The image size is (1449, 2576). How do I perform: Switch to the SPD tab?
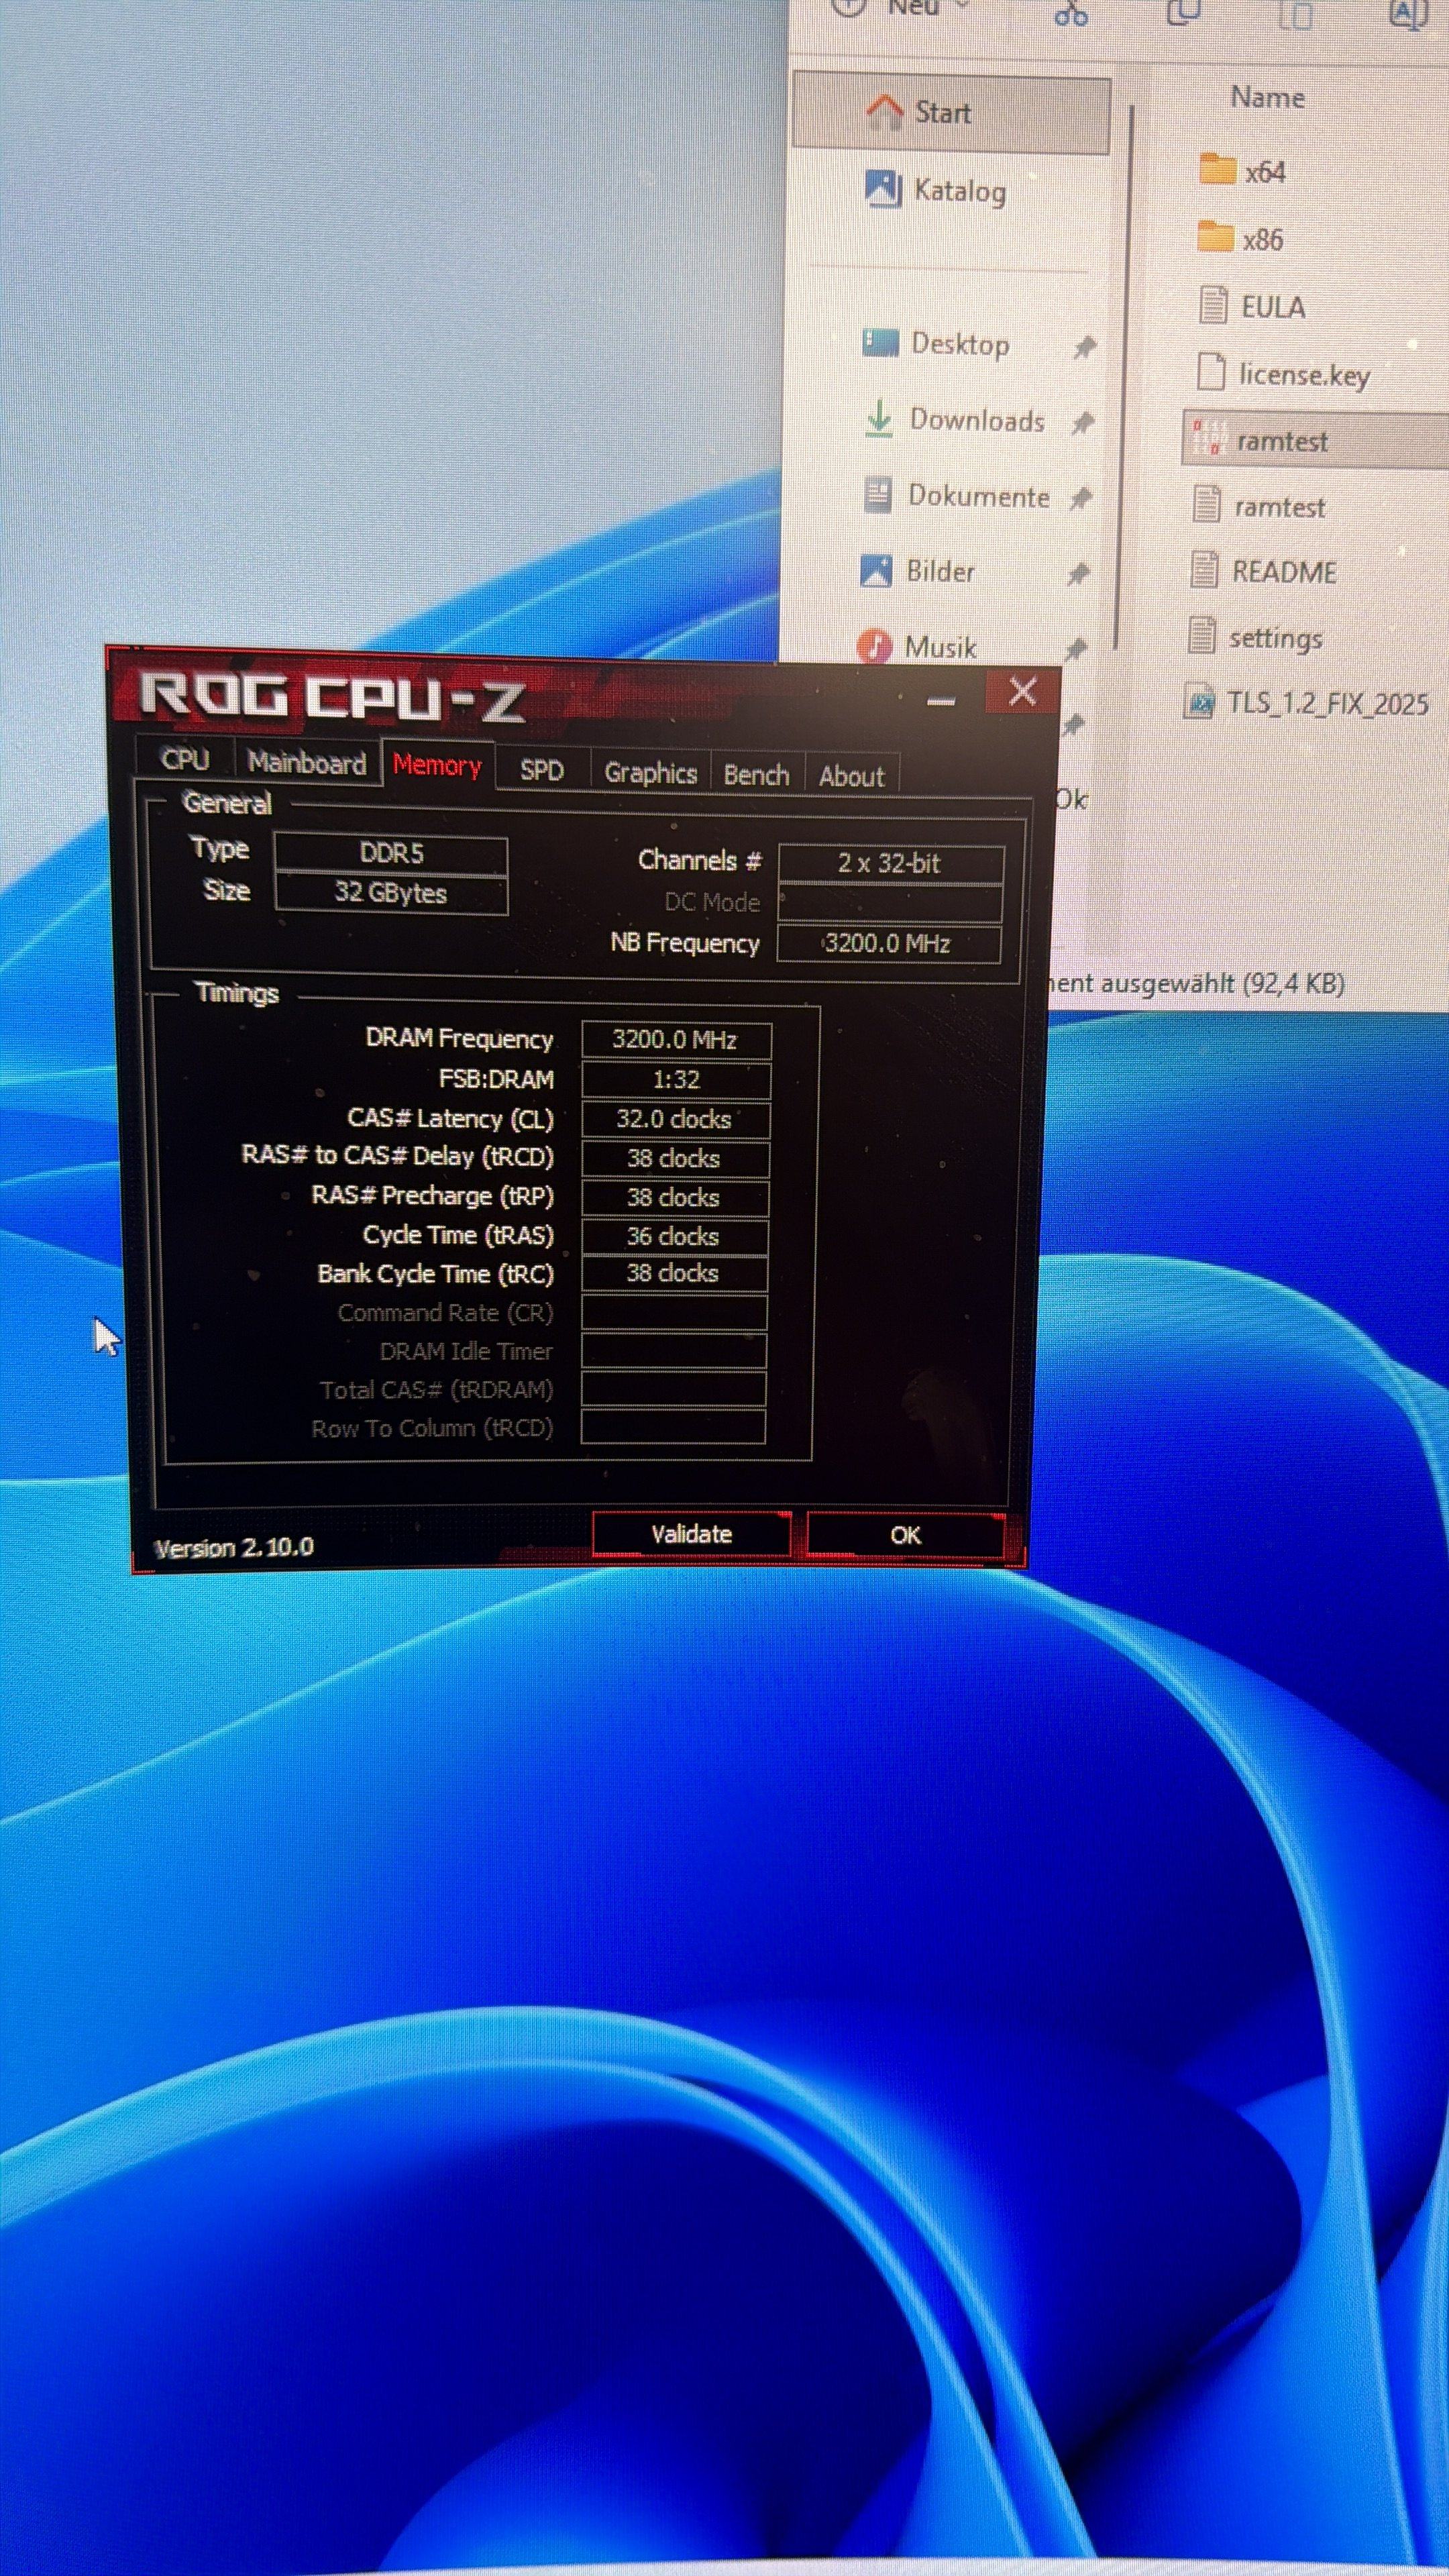[541, 770]
